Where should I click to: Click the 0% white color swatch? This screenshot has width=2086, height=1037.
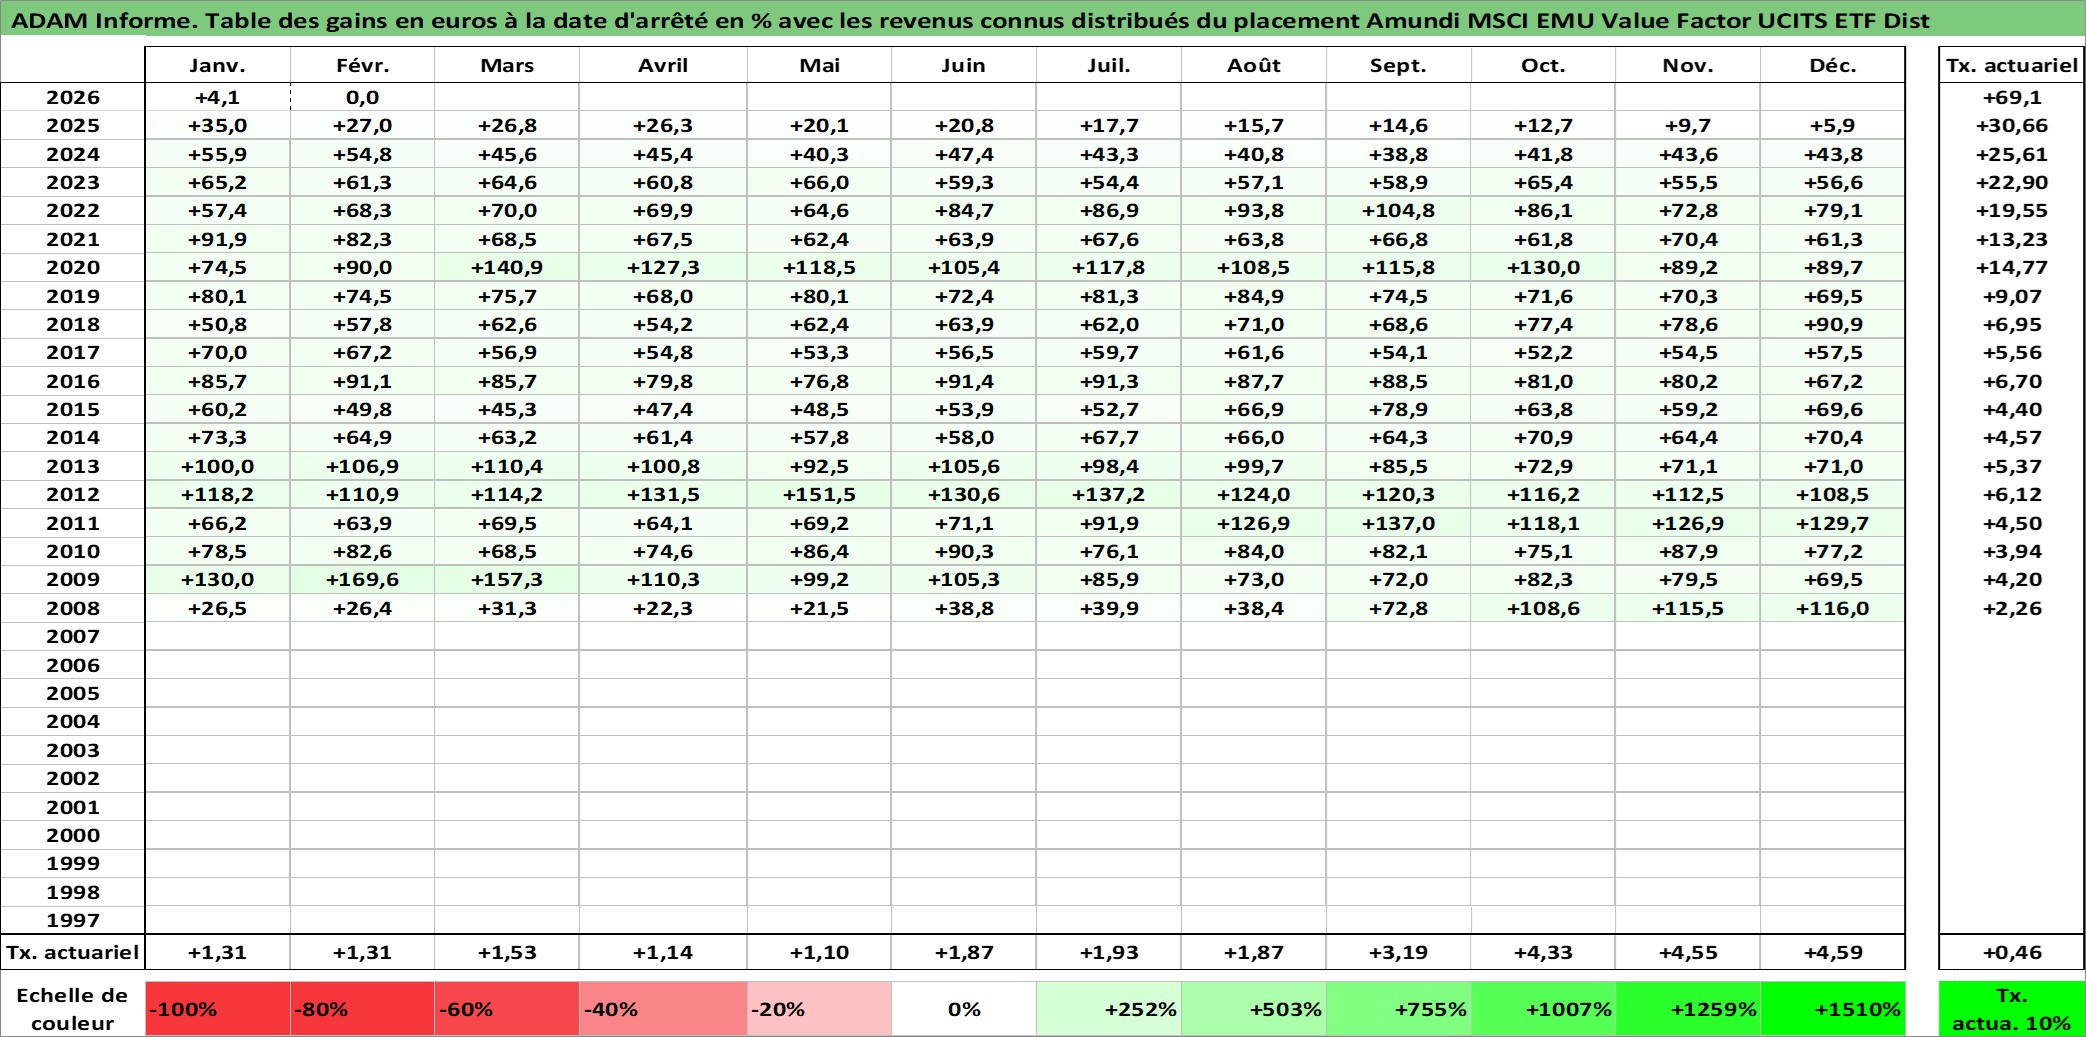(x=964, y=1009)
